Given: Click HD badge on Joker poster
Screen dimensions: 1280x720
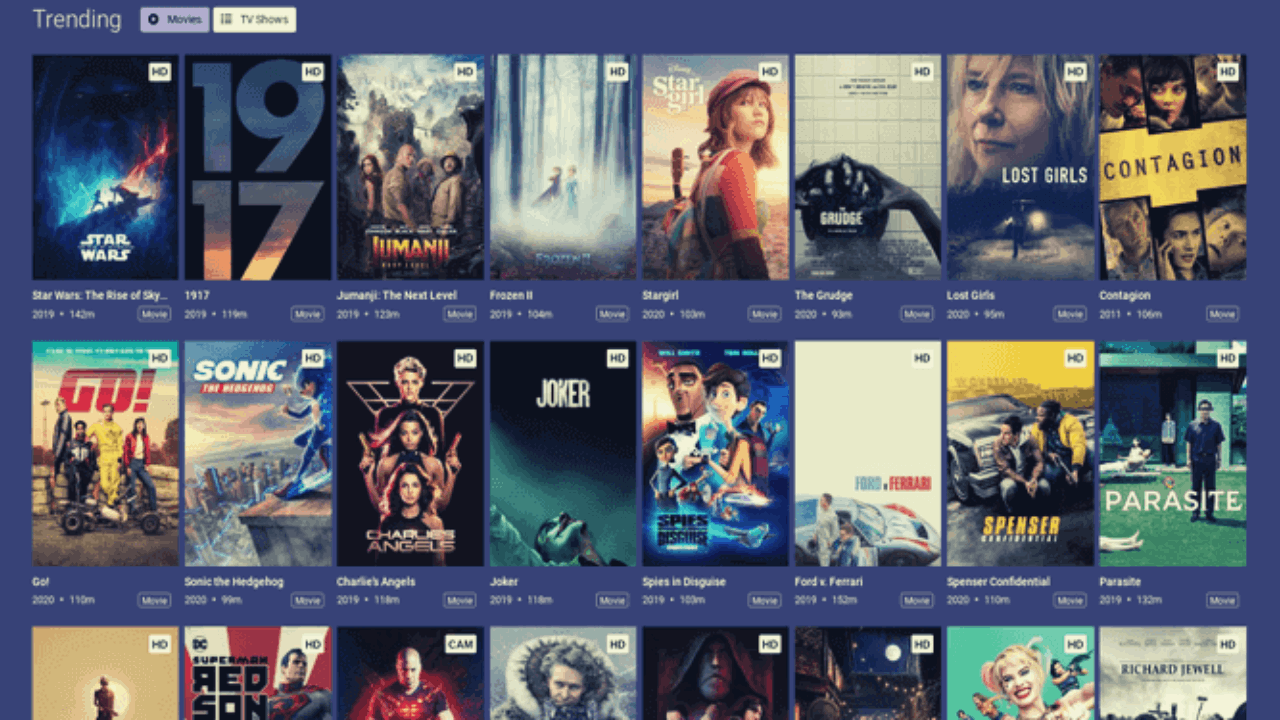Looking at the screenshot, I should click(x=617, y=358).
